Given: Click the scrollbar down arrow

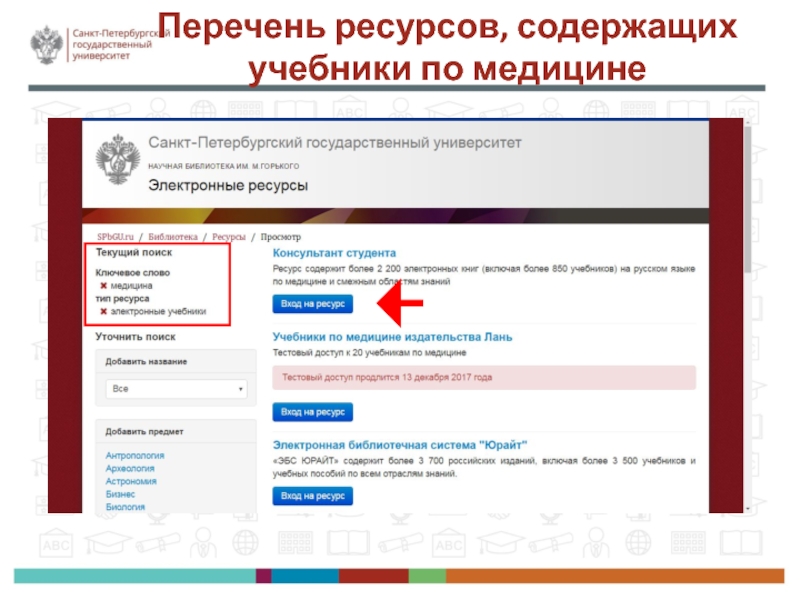Looking at the screenshot, I should [x=747, y=509].
